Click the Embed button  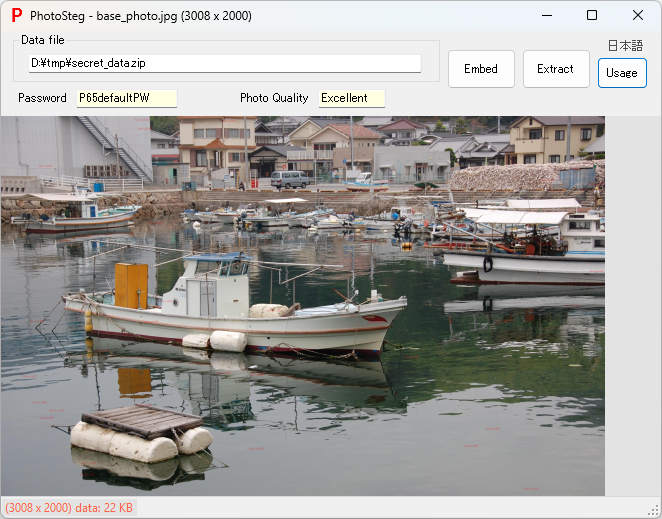click(481, 69)
